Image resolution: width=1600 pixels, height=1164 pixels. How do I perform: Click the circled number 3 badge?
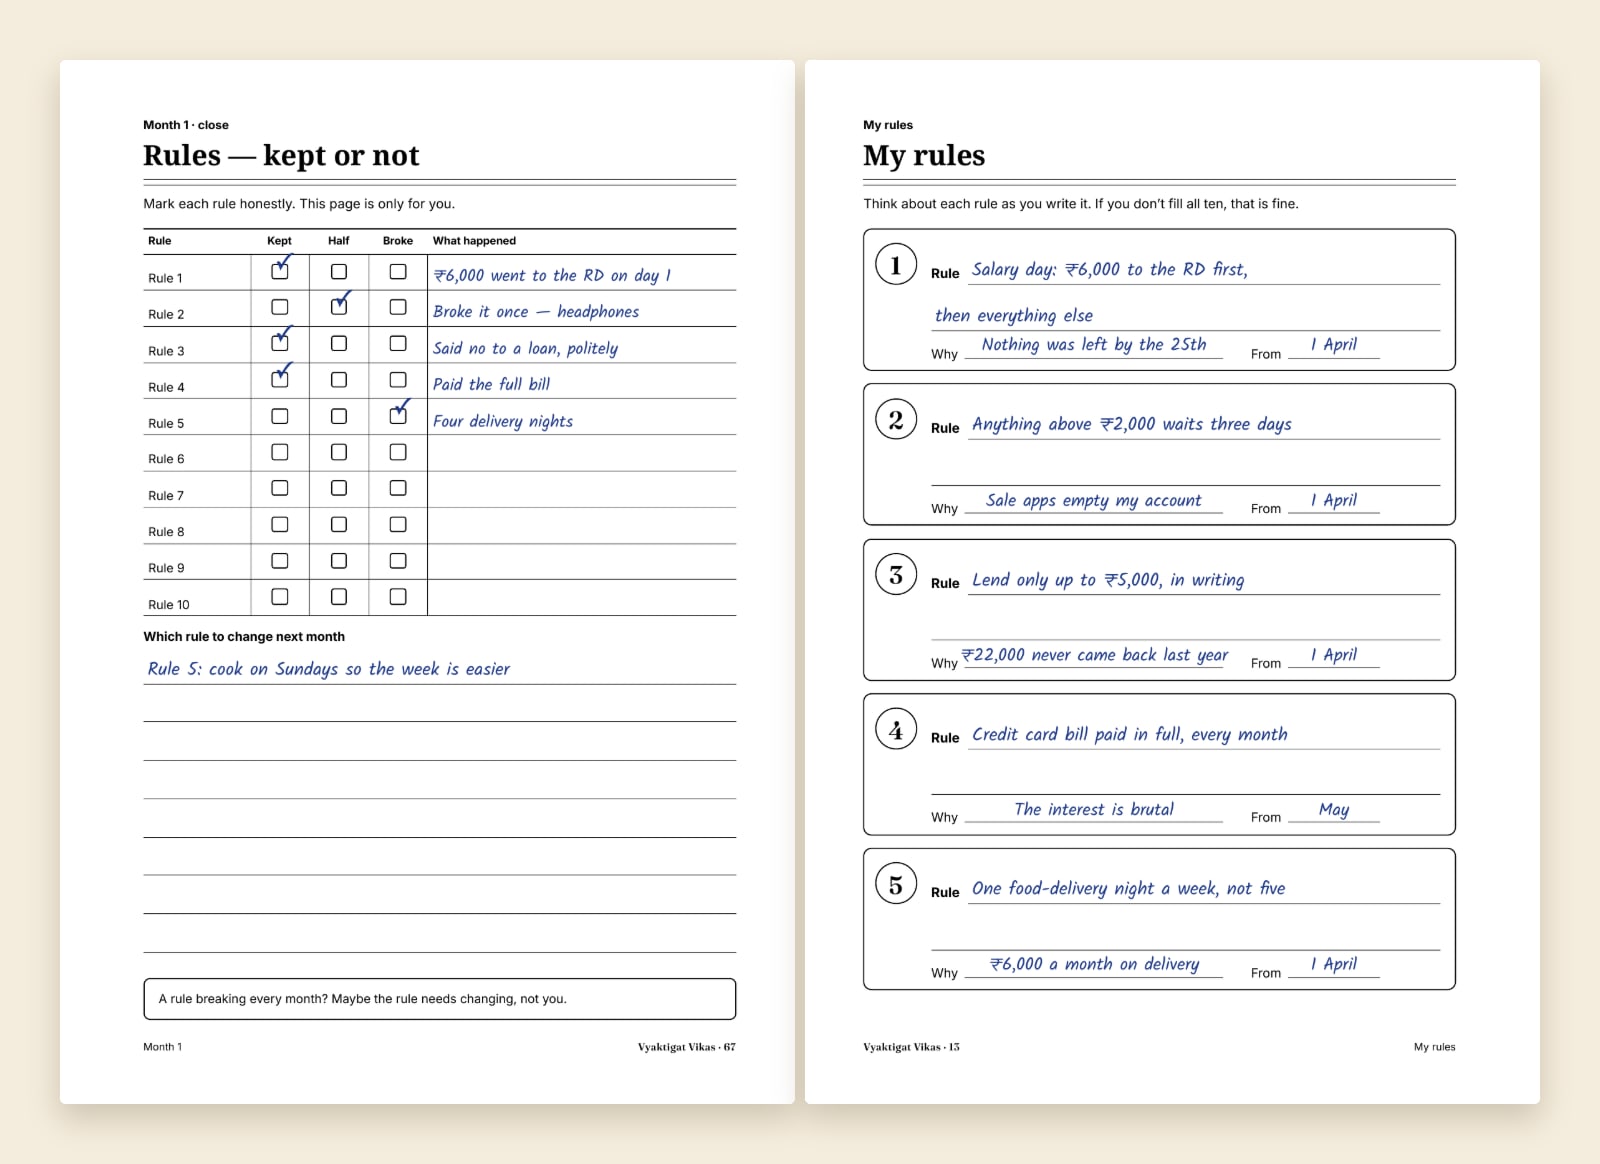point(896,575)
